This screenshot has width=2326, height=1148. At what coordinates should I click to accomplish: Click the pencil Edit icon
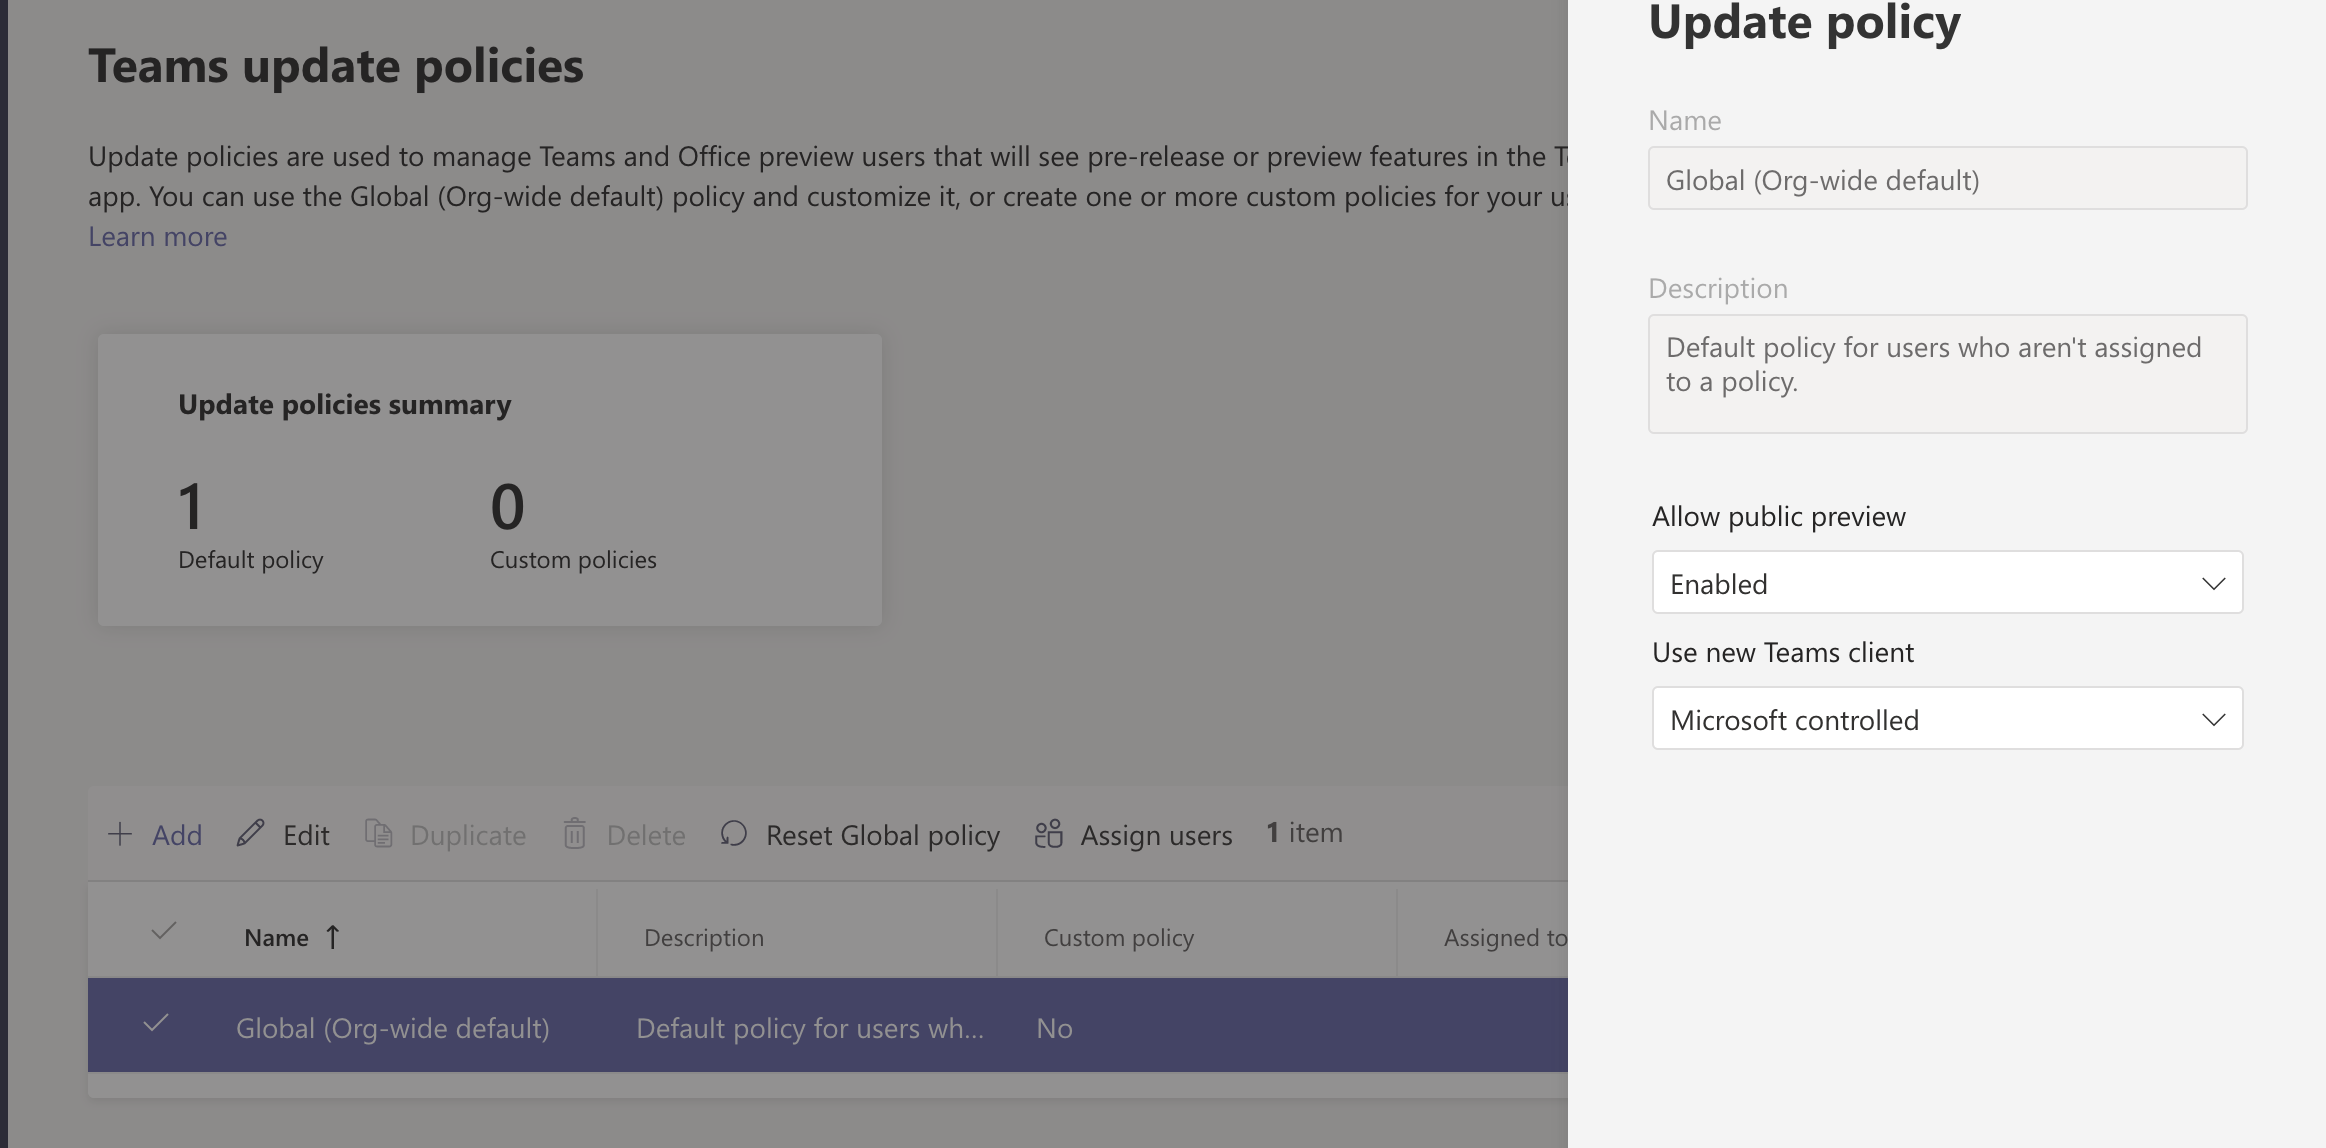(250, 833)
